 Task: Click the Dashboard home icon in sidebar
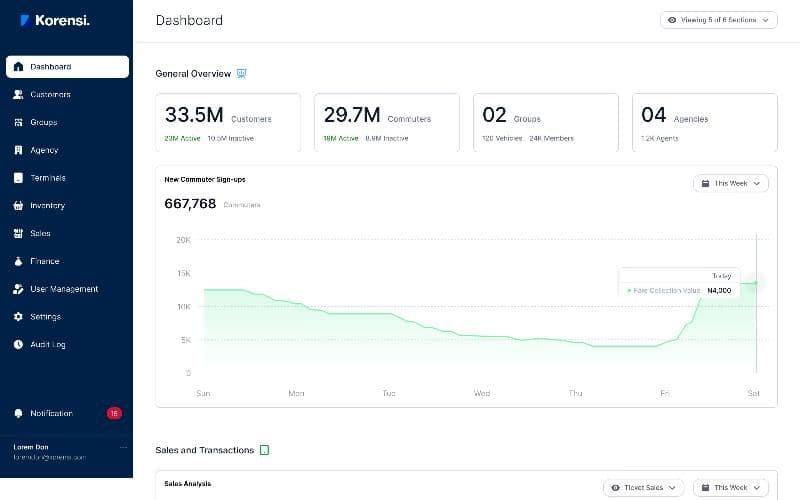pos(18,67)
